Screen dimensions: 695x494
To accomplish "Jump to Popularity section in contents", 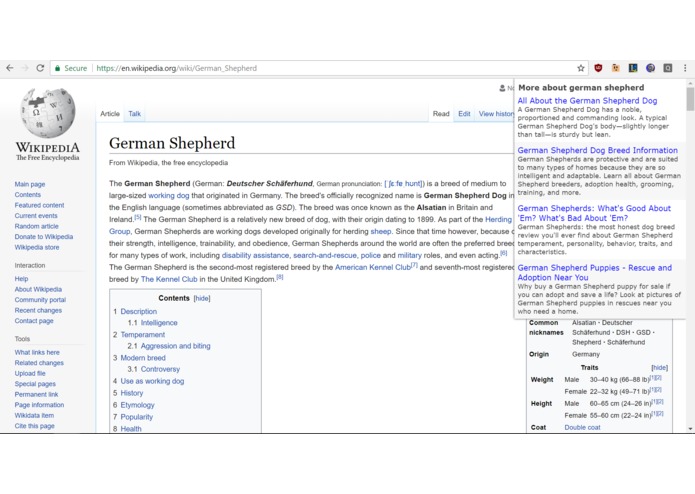I will point(137,417).
